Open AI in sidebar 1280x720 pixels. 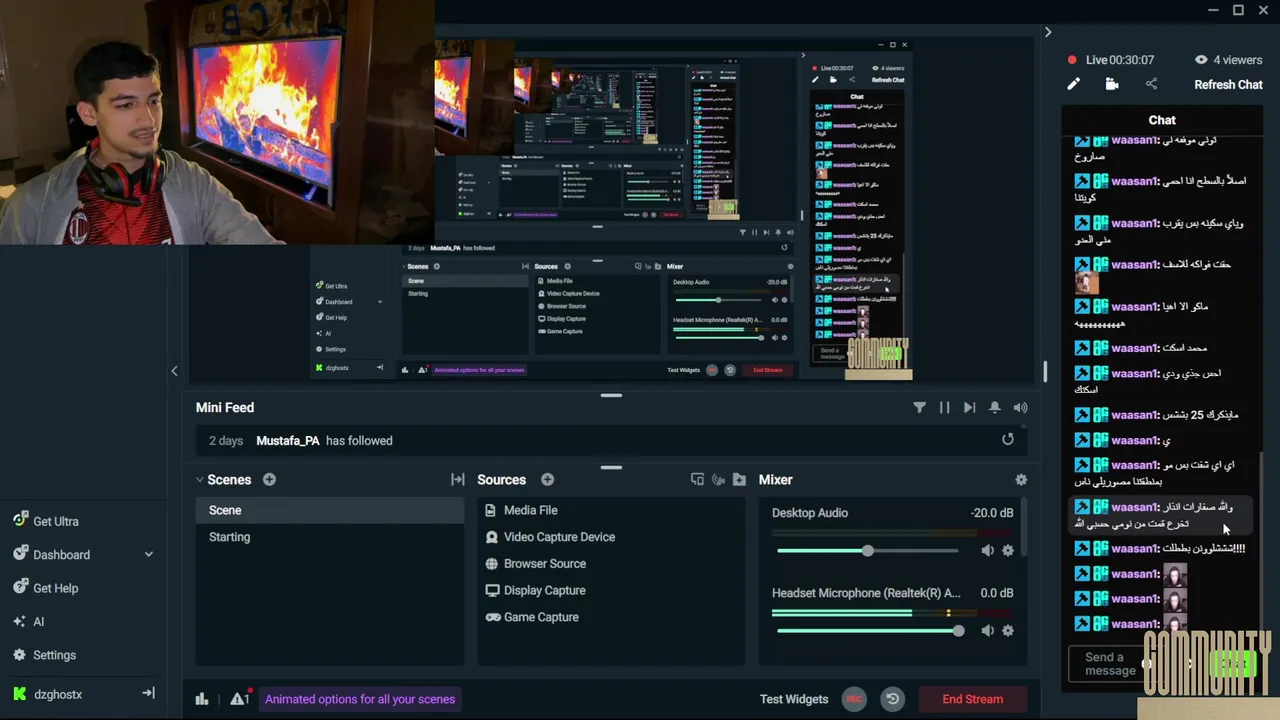click(28, 621)
